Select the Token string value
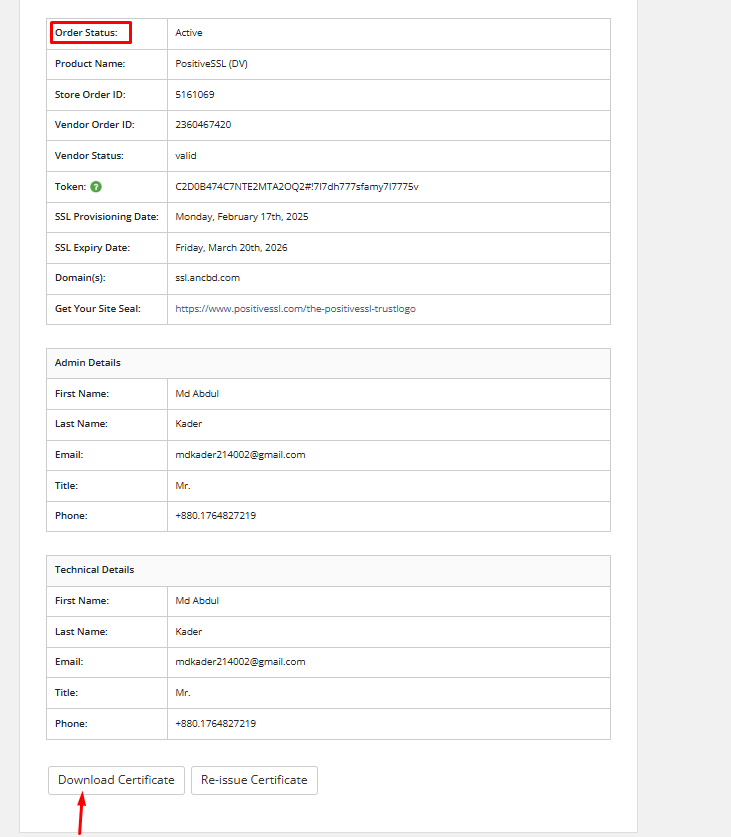 click(296, 187)
